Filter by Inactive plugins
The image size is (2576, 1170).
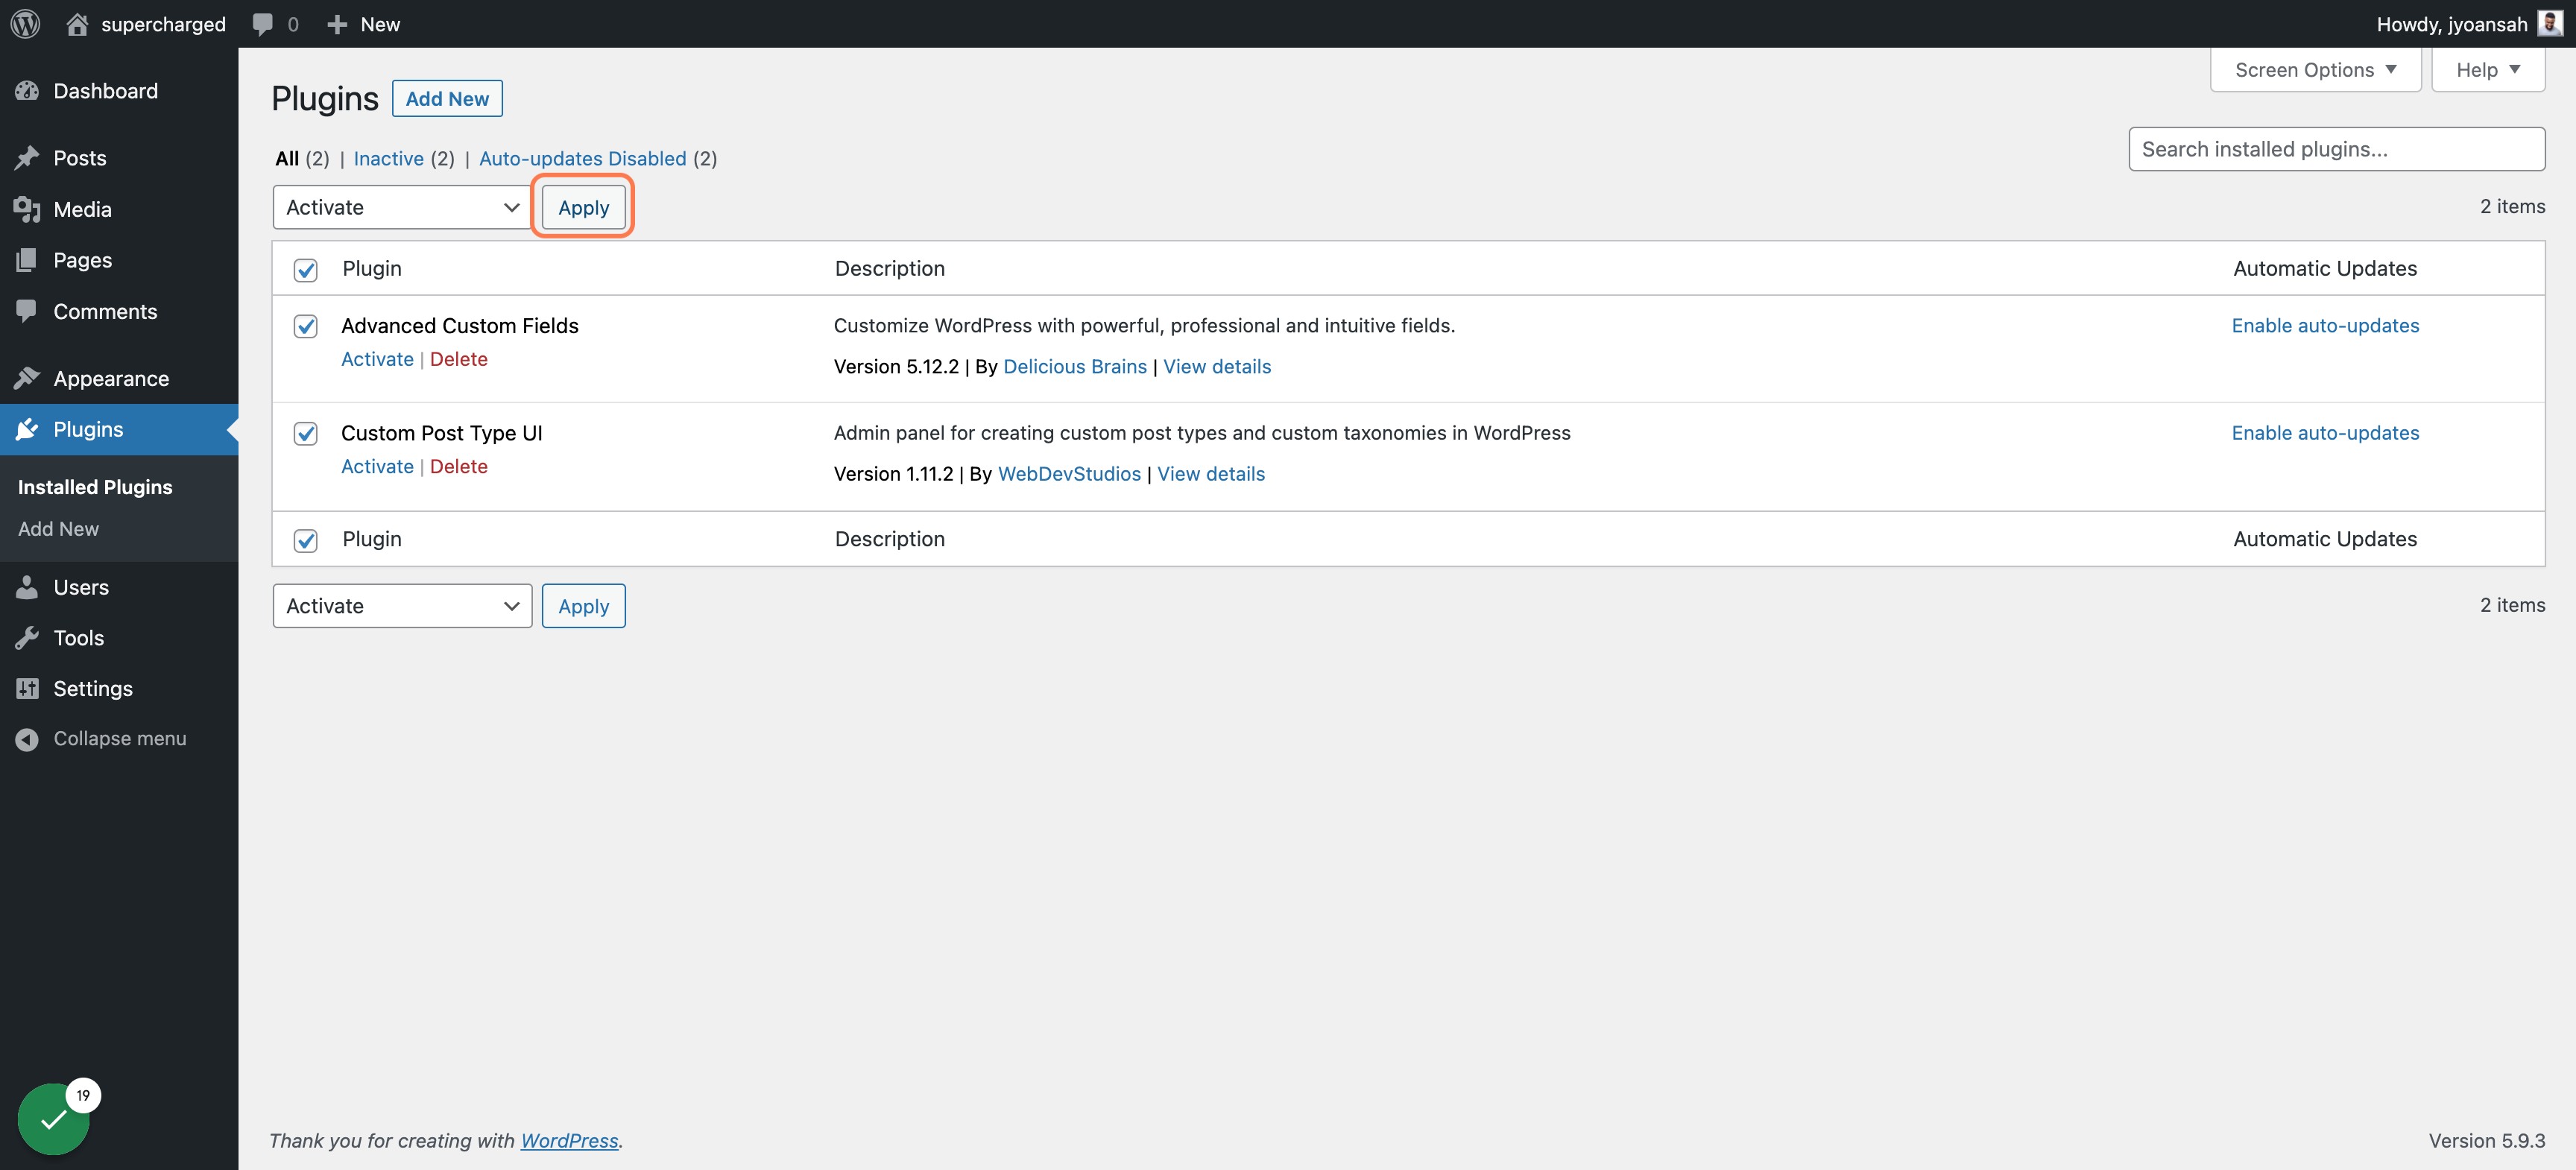(389, 158)
